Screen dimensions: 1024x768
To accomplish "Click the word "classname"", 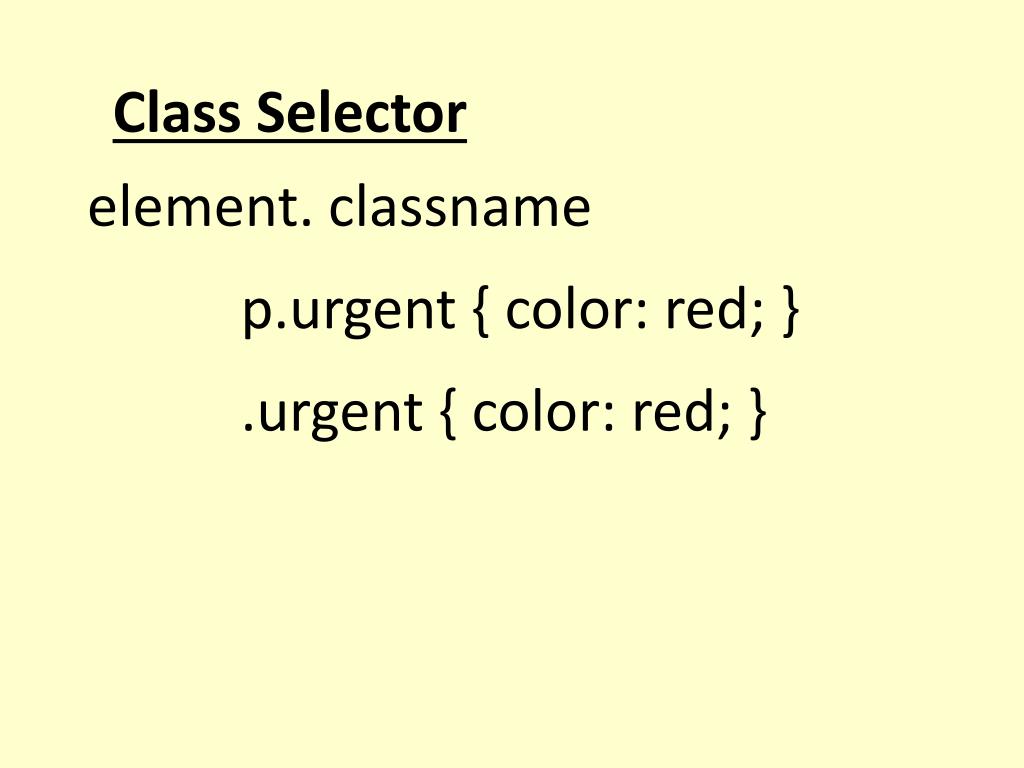I will [x=460, y=208].
